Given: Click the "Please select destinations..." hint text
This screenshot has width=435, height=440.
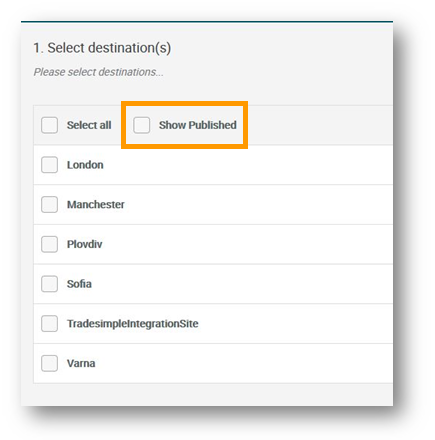Looking at the screenshot, I should [x=99, y=72].
